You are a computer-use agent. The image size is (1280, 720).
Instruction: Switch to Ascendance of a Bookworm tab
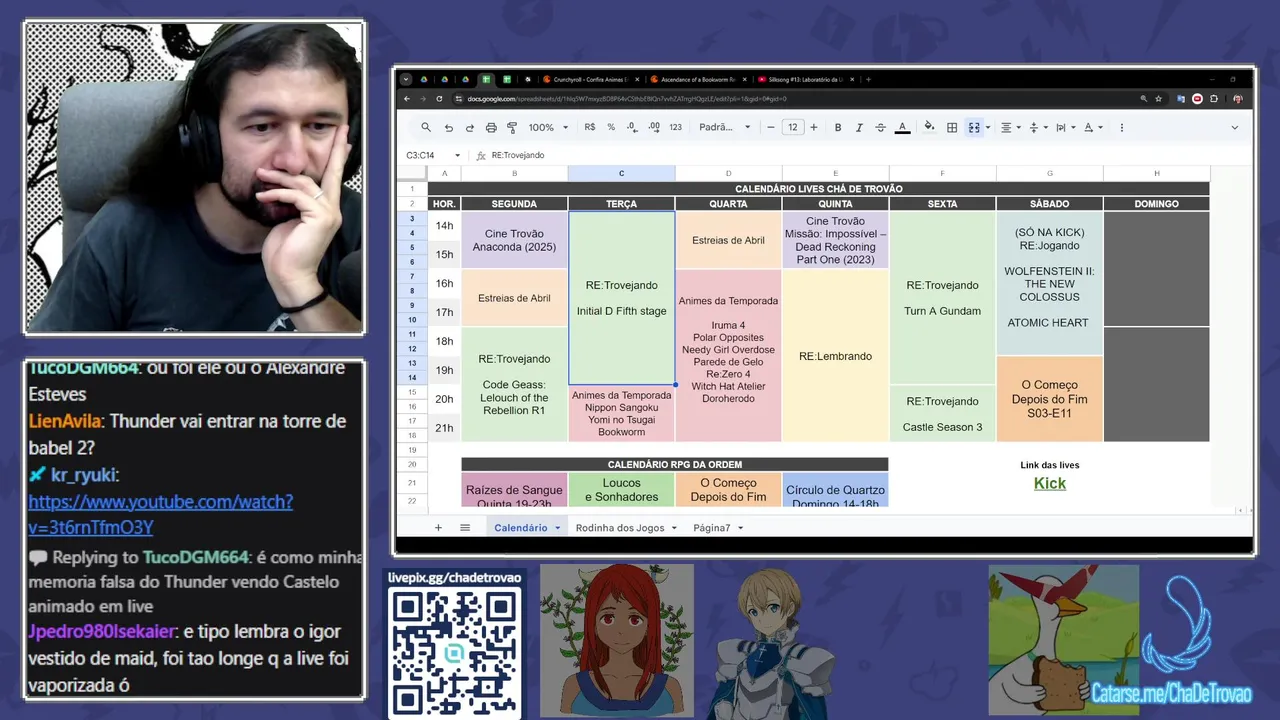[697, 79]
